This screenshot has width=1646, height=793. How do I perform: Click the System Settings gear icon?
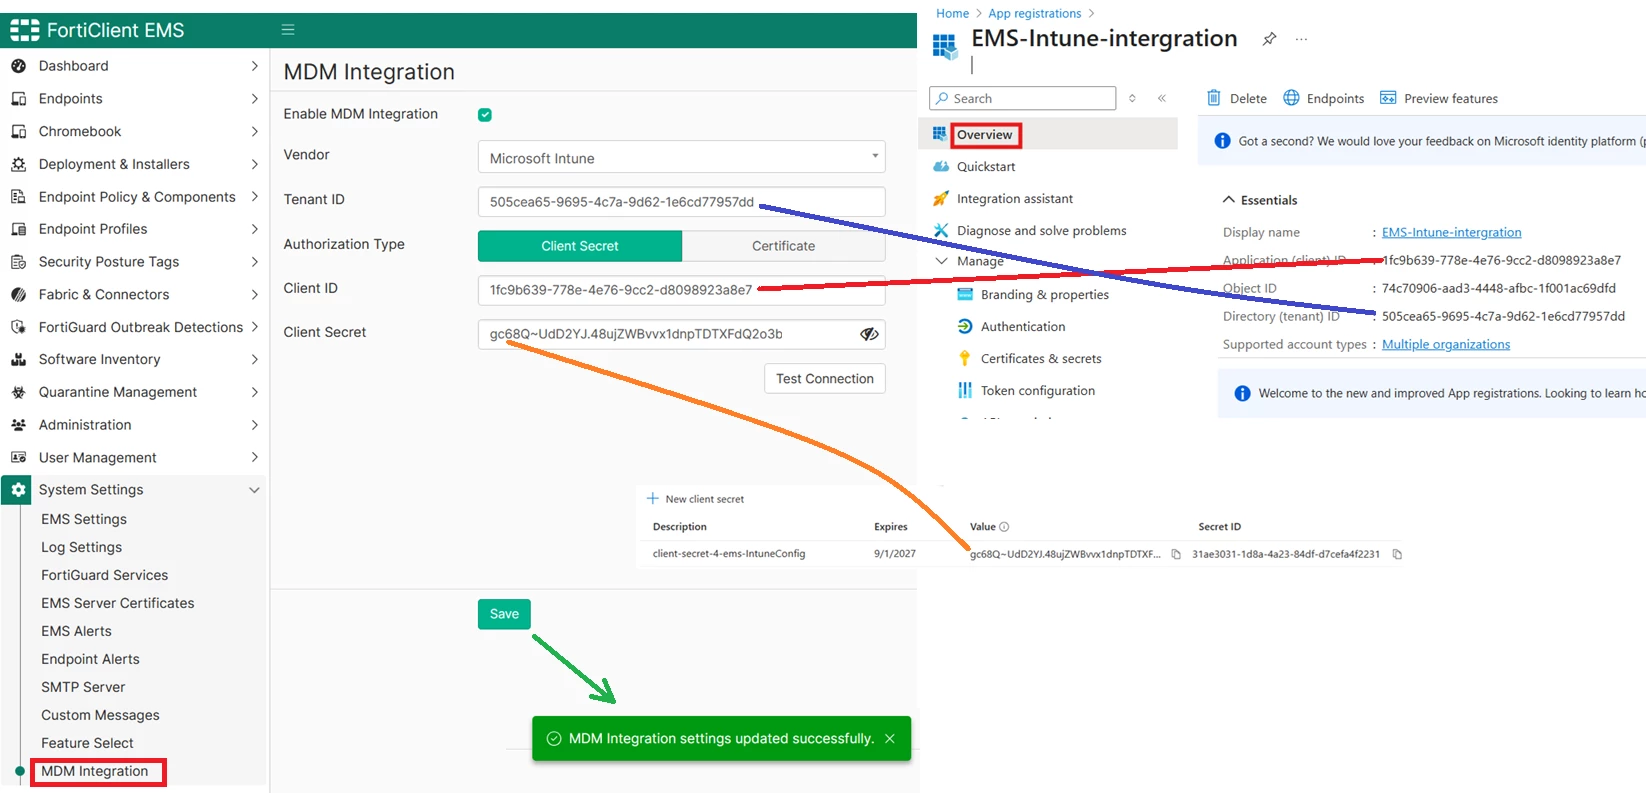18,490
